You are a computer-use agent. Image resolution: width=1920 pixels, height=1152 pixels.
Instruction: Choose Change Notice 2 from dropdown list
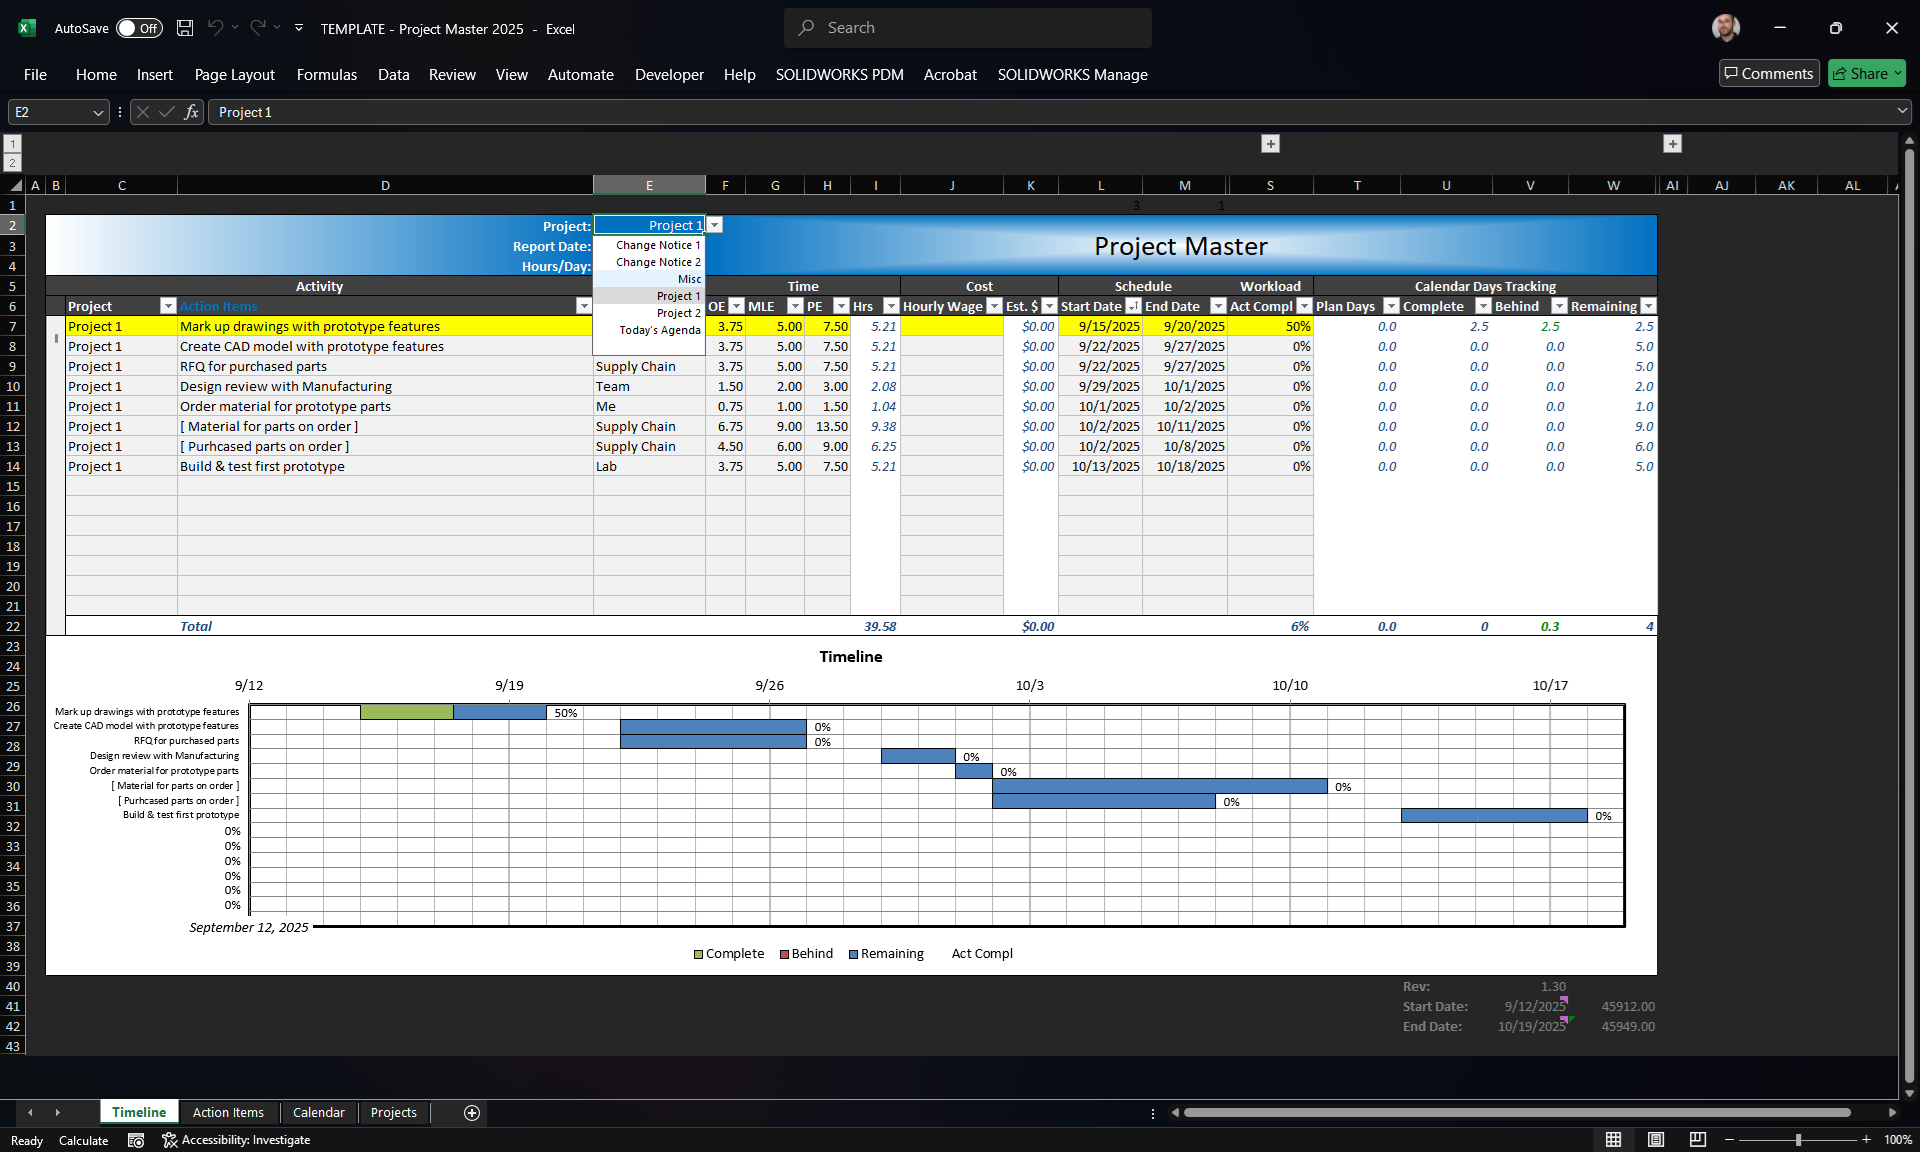(657, 262)
